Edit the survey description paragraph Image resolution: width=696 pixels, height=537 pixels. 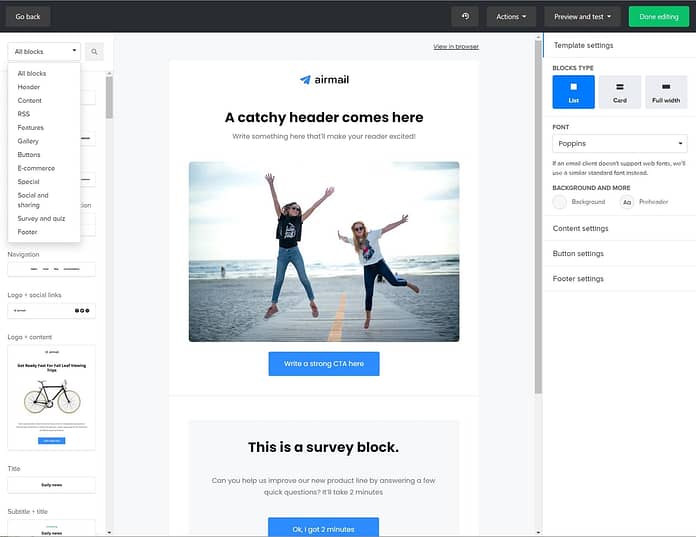[323, 486]
